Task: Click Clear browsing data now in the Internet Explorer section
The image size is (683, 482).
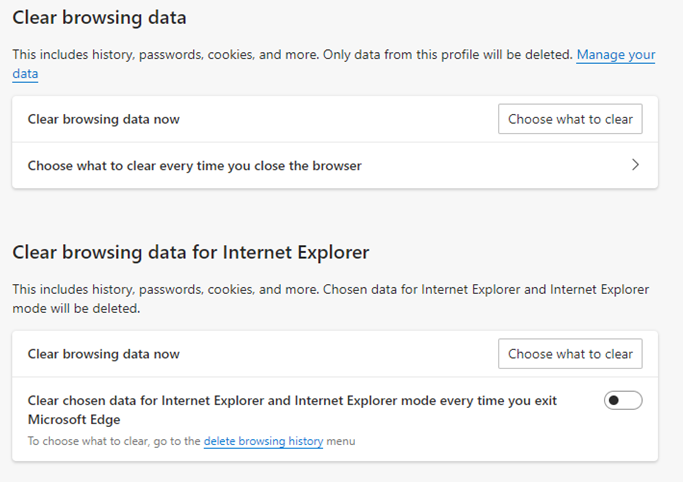Action: click(104, 354)
